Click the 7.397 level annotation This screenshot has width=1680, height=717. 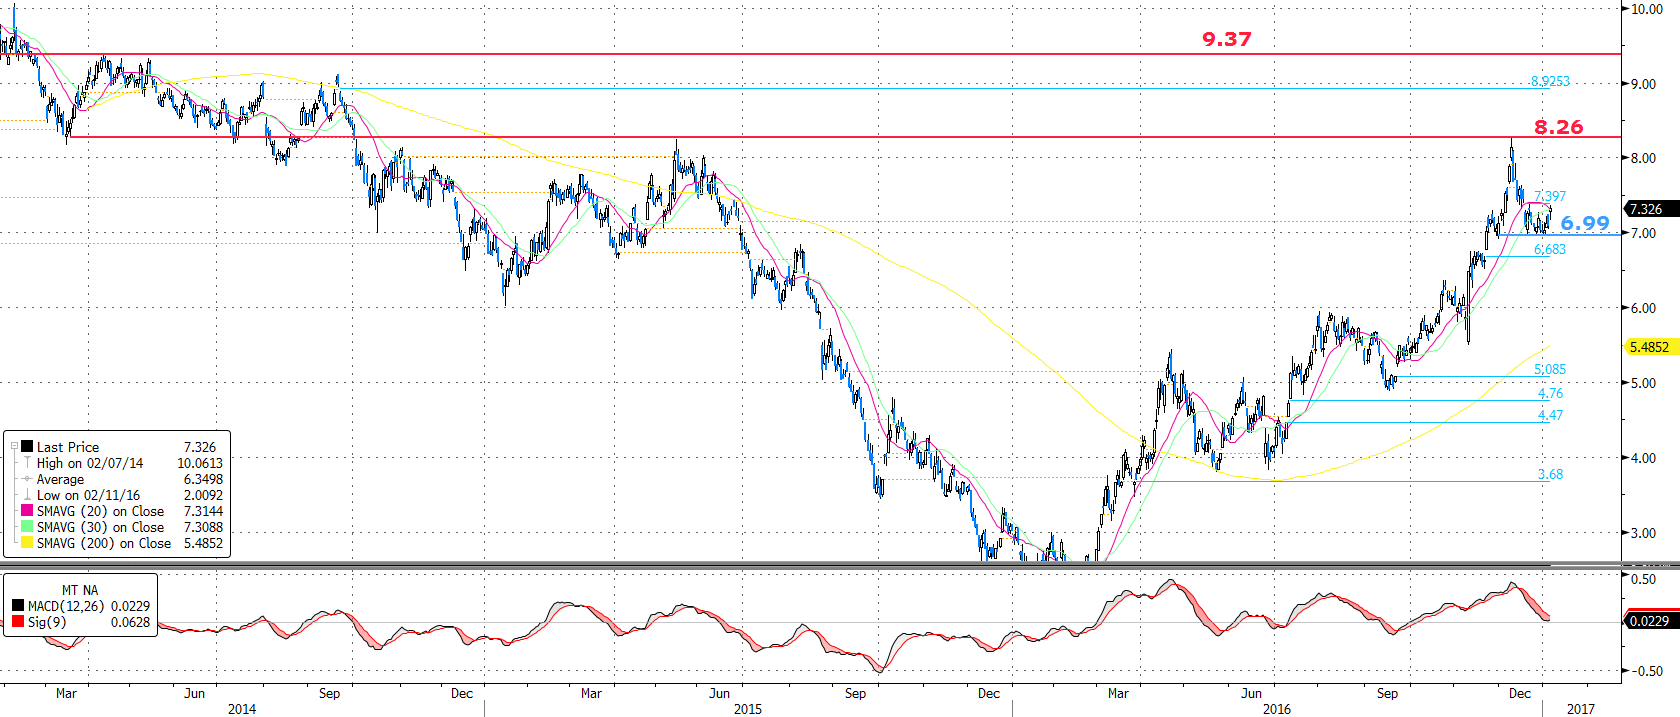[x=1550, y=196]
